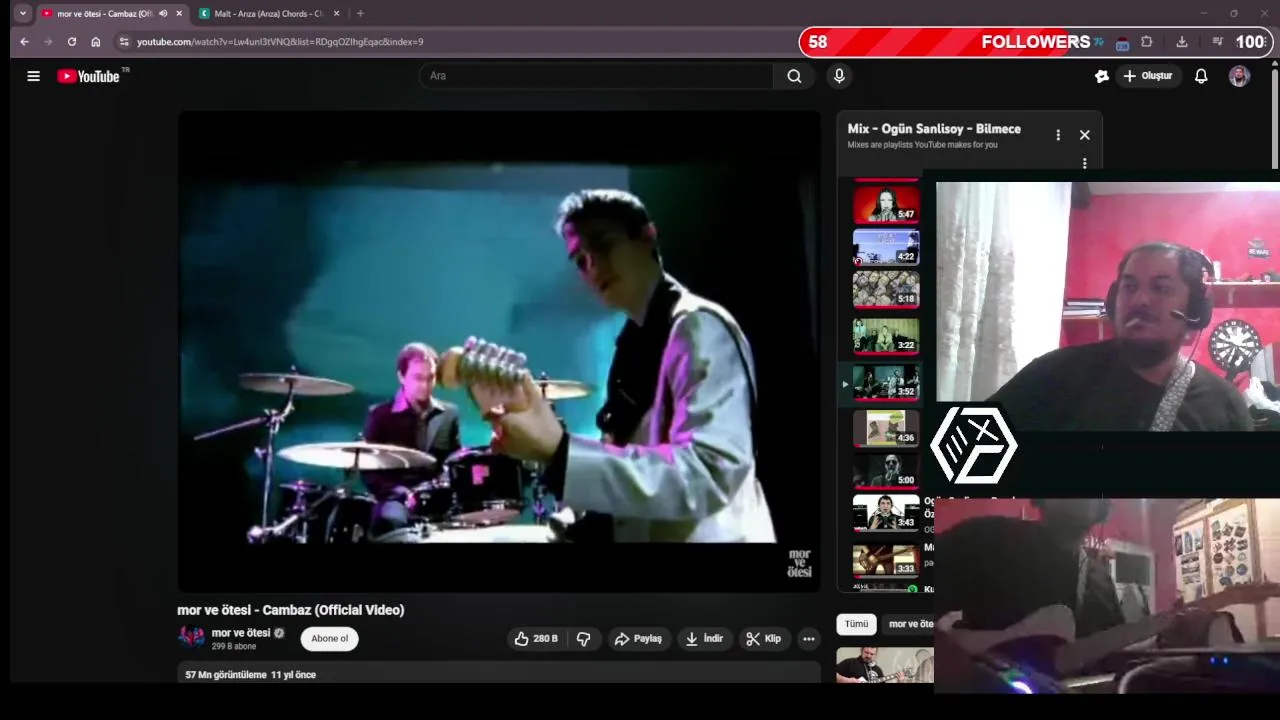Open Chrome media controls icon
The image size is (1280, 720).
pyautogui.click(x=1217, y=42)
